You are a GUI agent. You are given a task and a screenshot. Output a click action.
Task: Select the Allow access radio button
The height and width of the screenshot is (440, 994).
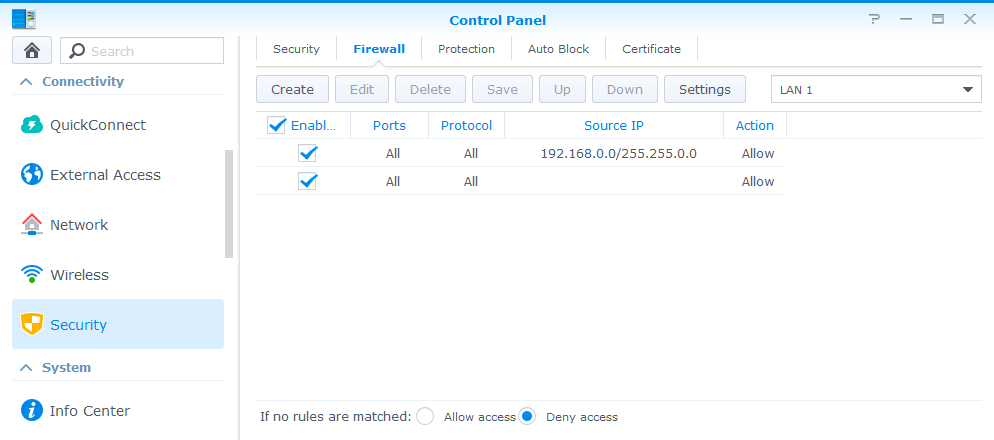point(425,416)
